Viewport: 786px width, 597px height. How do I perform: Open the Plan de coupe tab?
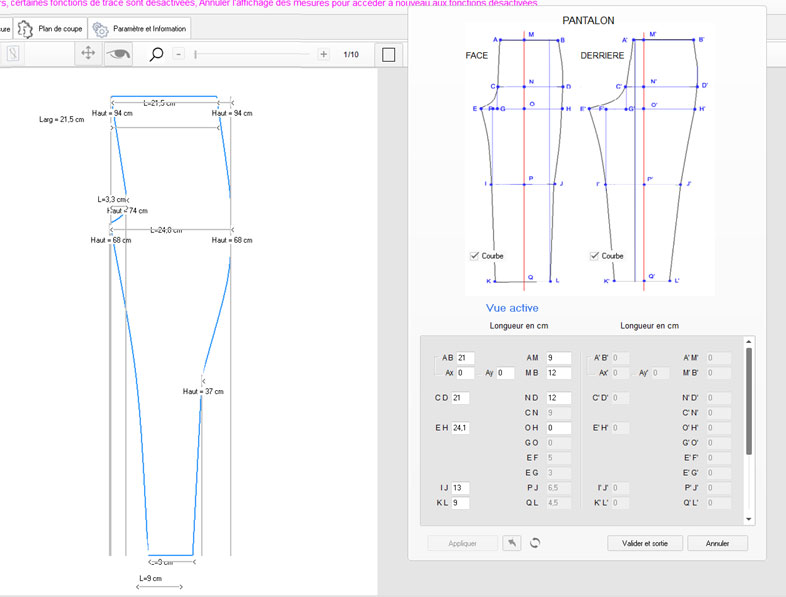coord(50,29)
